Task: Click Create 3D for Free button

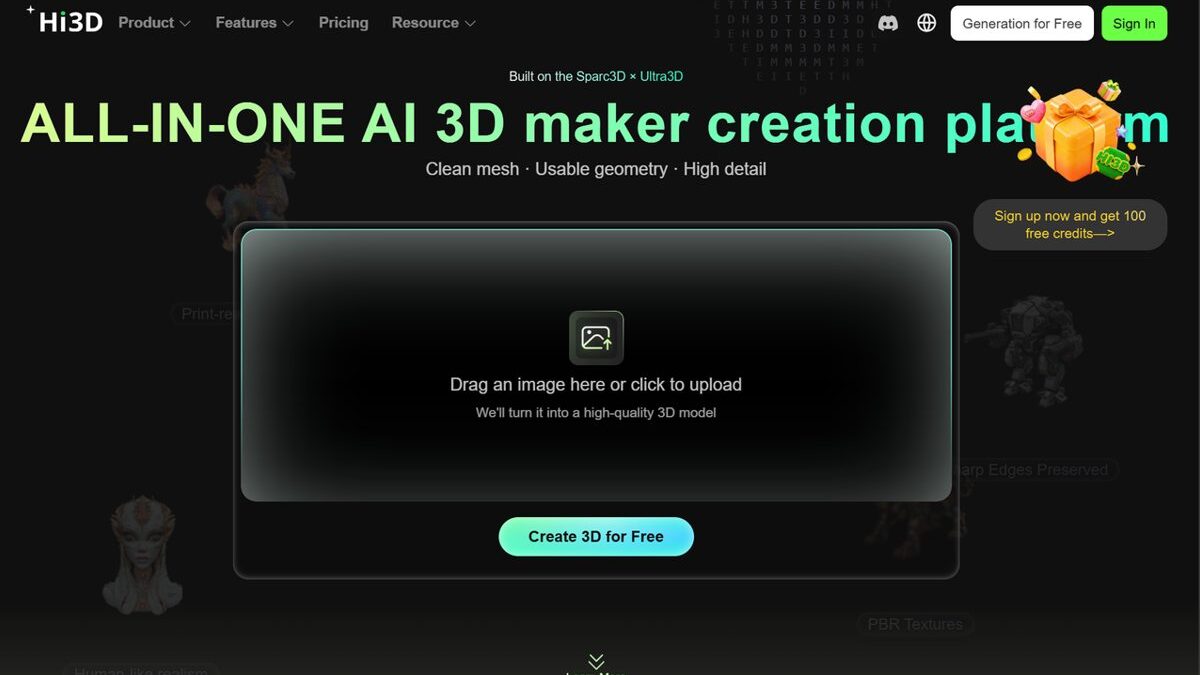Action: pyautogui.click(x=596, y=537)
